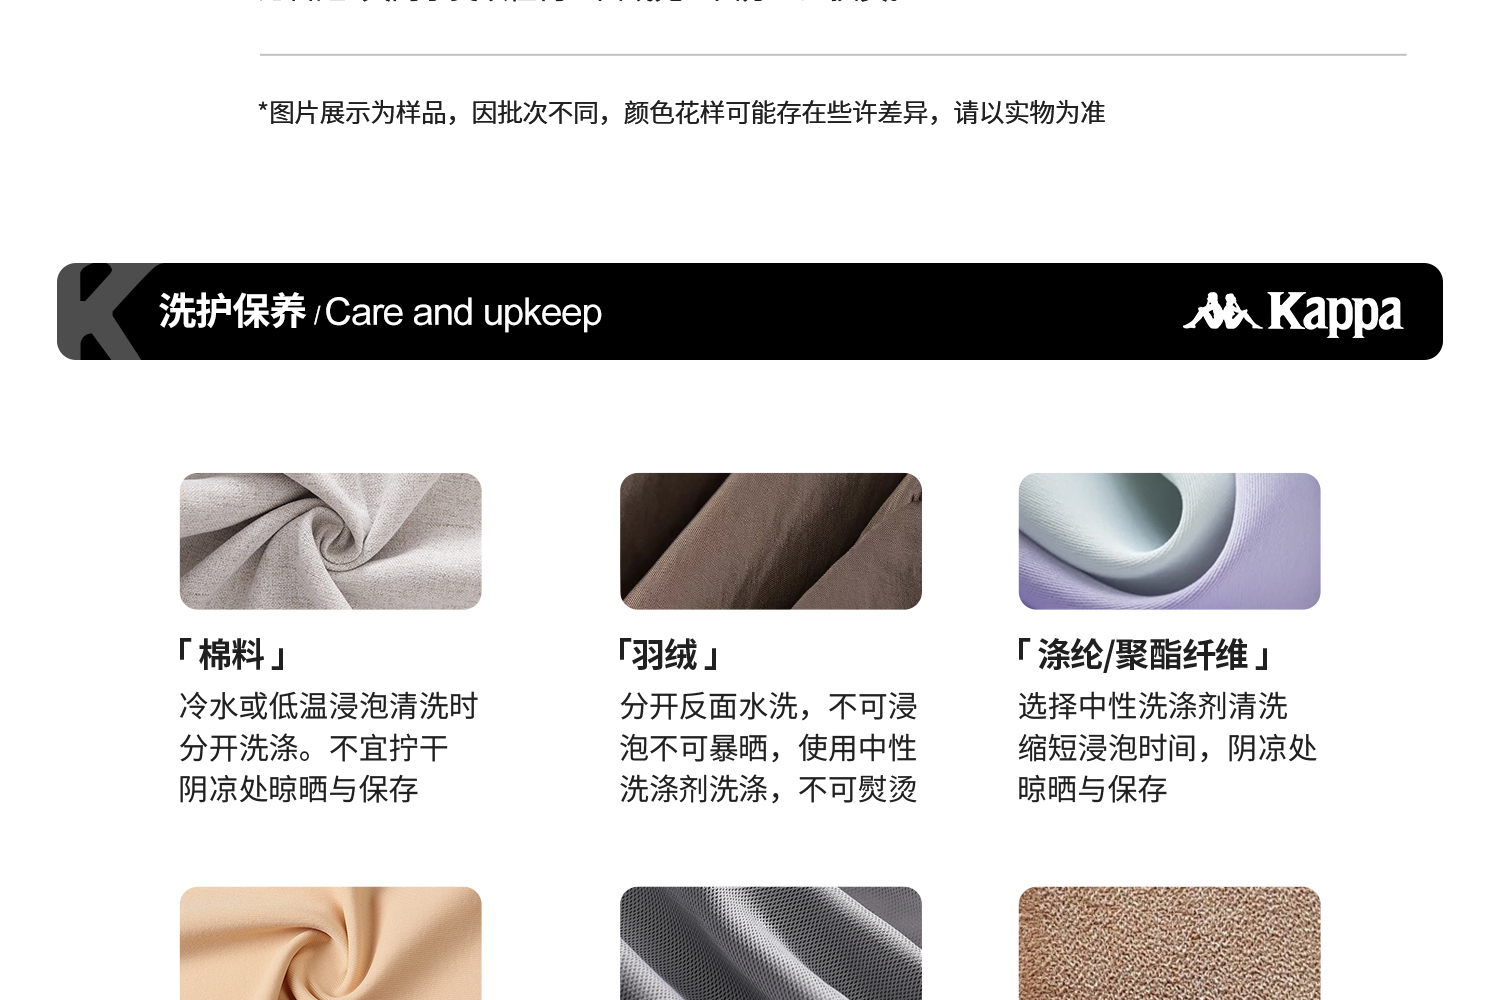Select the 羽绒 heading
Screen dimensions: 1500x1000
(x=667, y=655)
